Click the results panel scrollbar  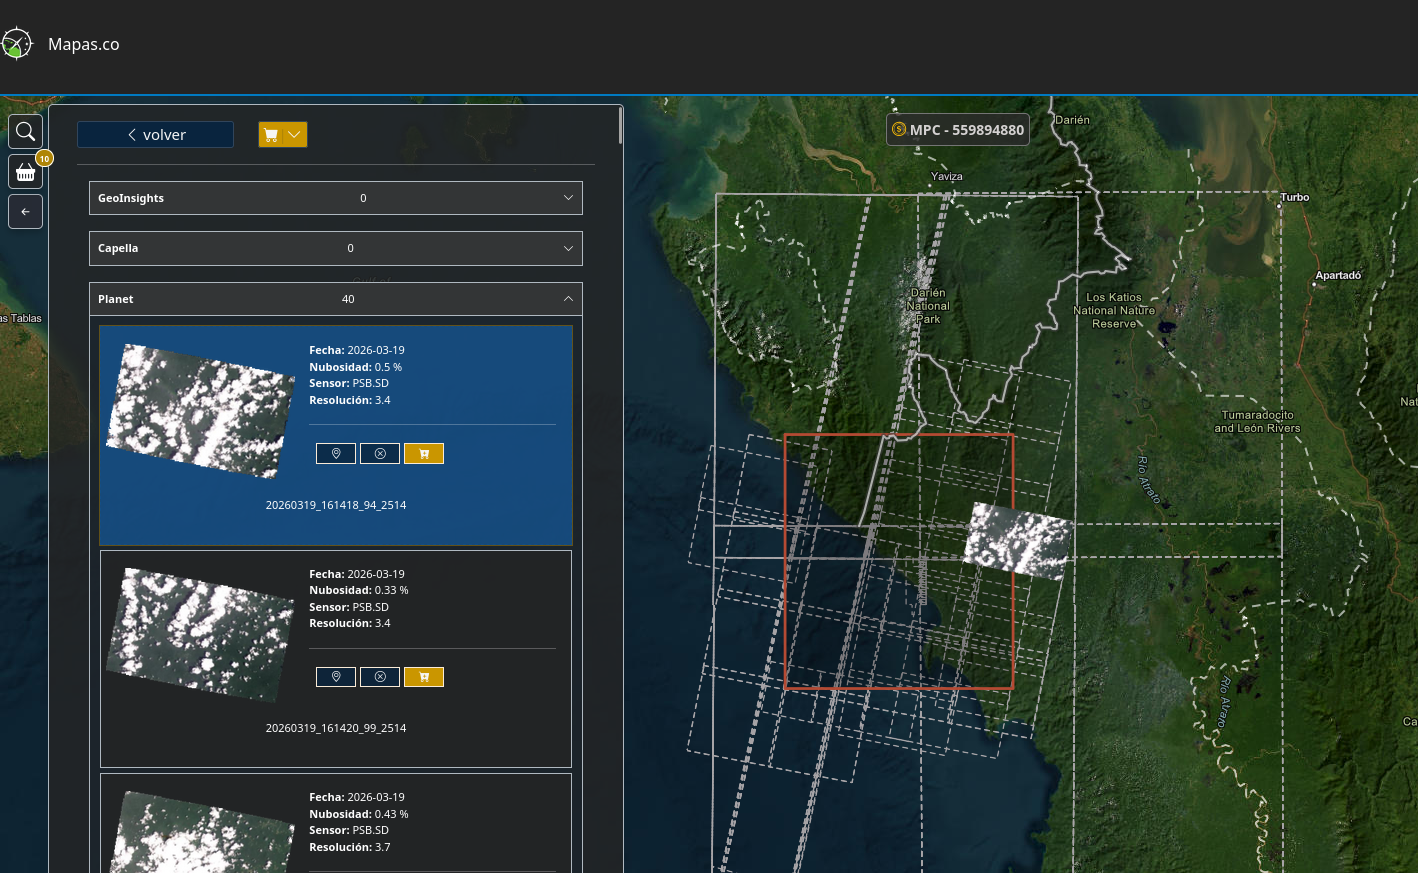(621, 125)
